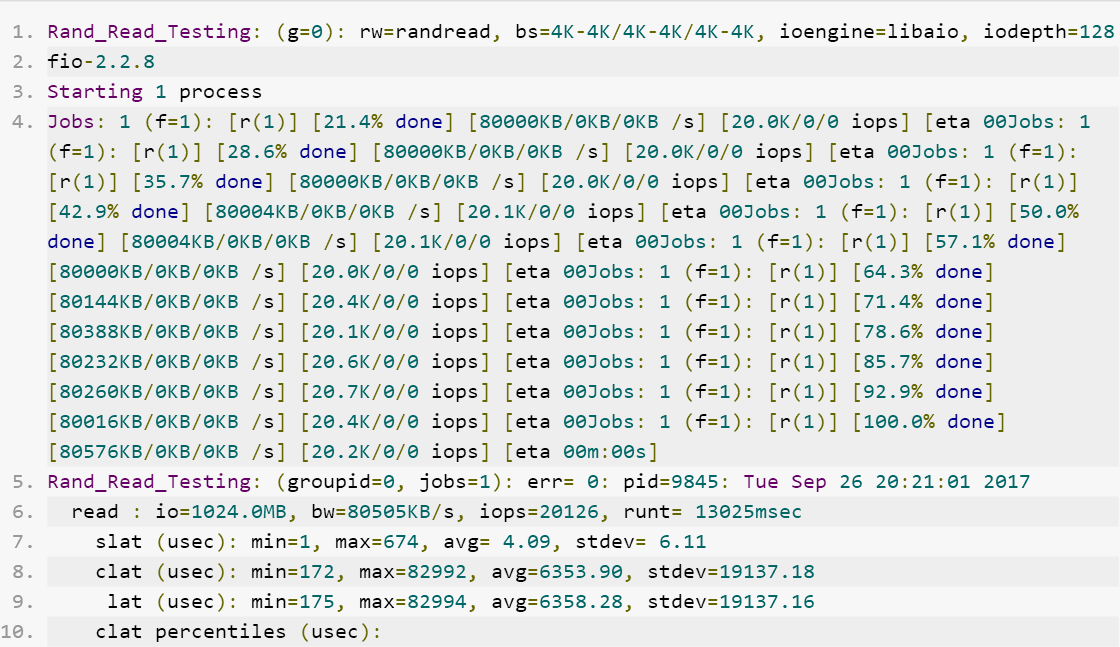1120x647 pixels.
Task: Click the 'Rand_Read_Testing' label on line 1
Action: tap(149, 32)
